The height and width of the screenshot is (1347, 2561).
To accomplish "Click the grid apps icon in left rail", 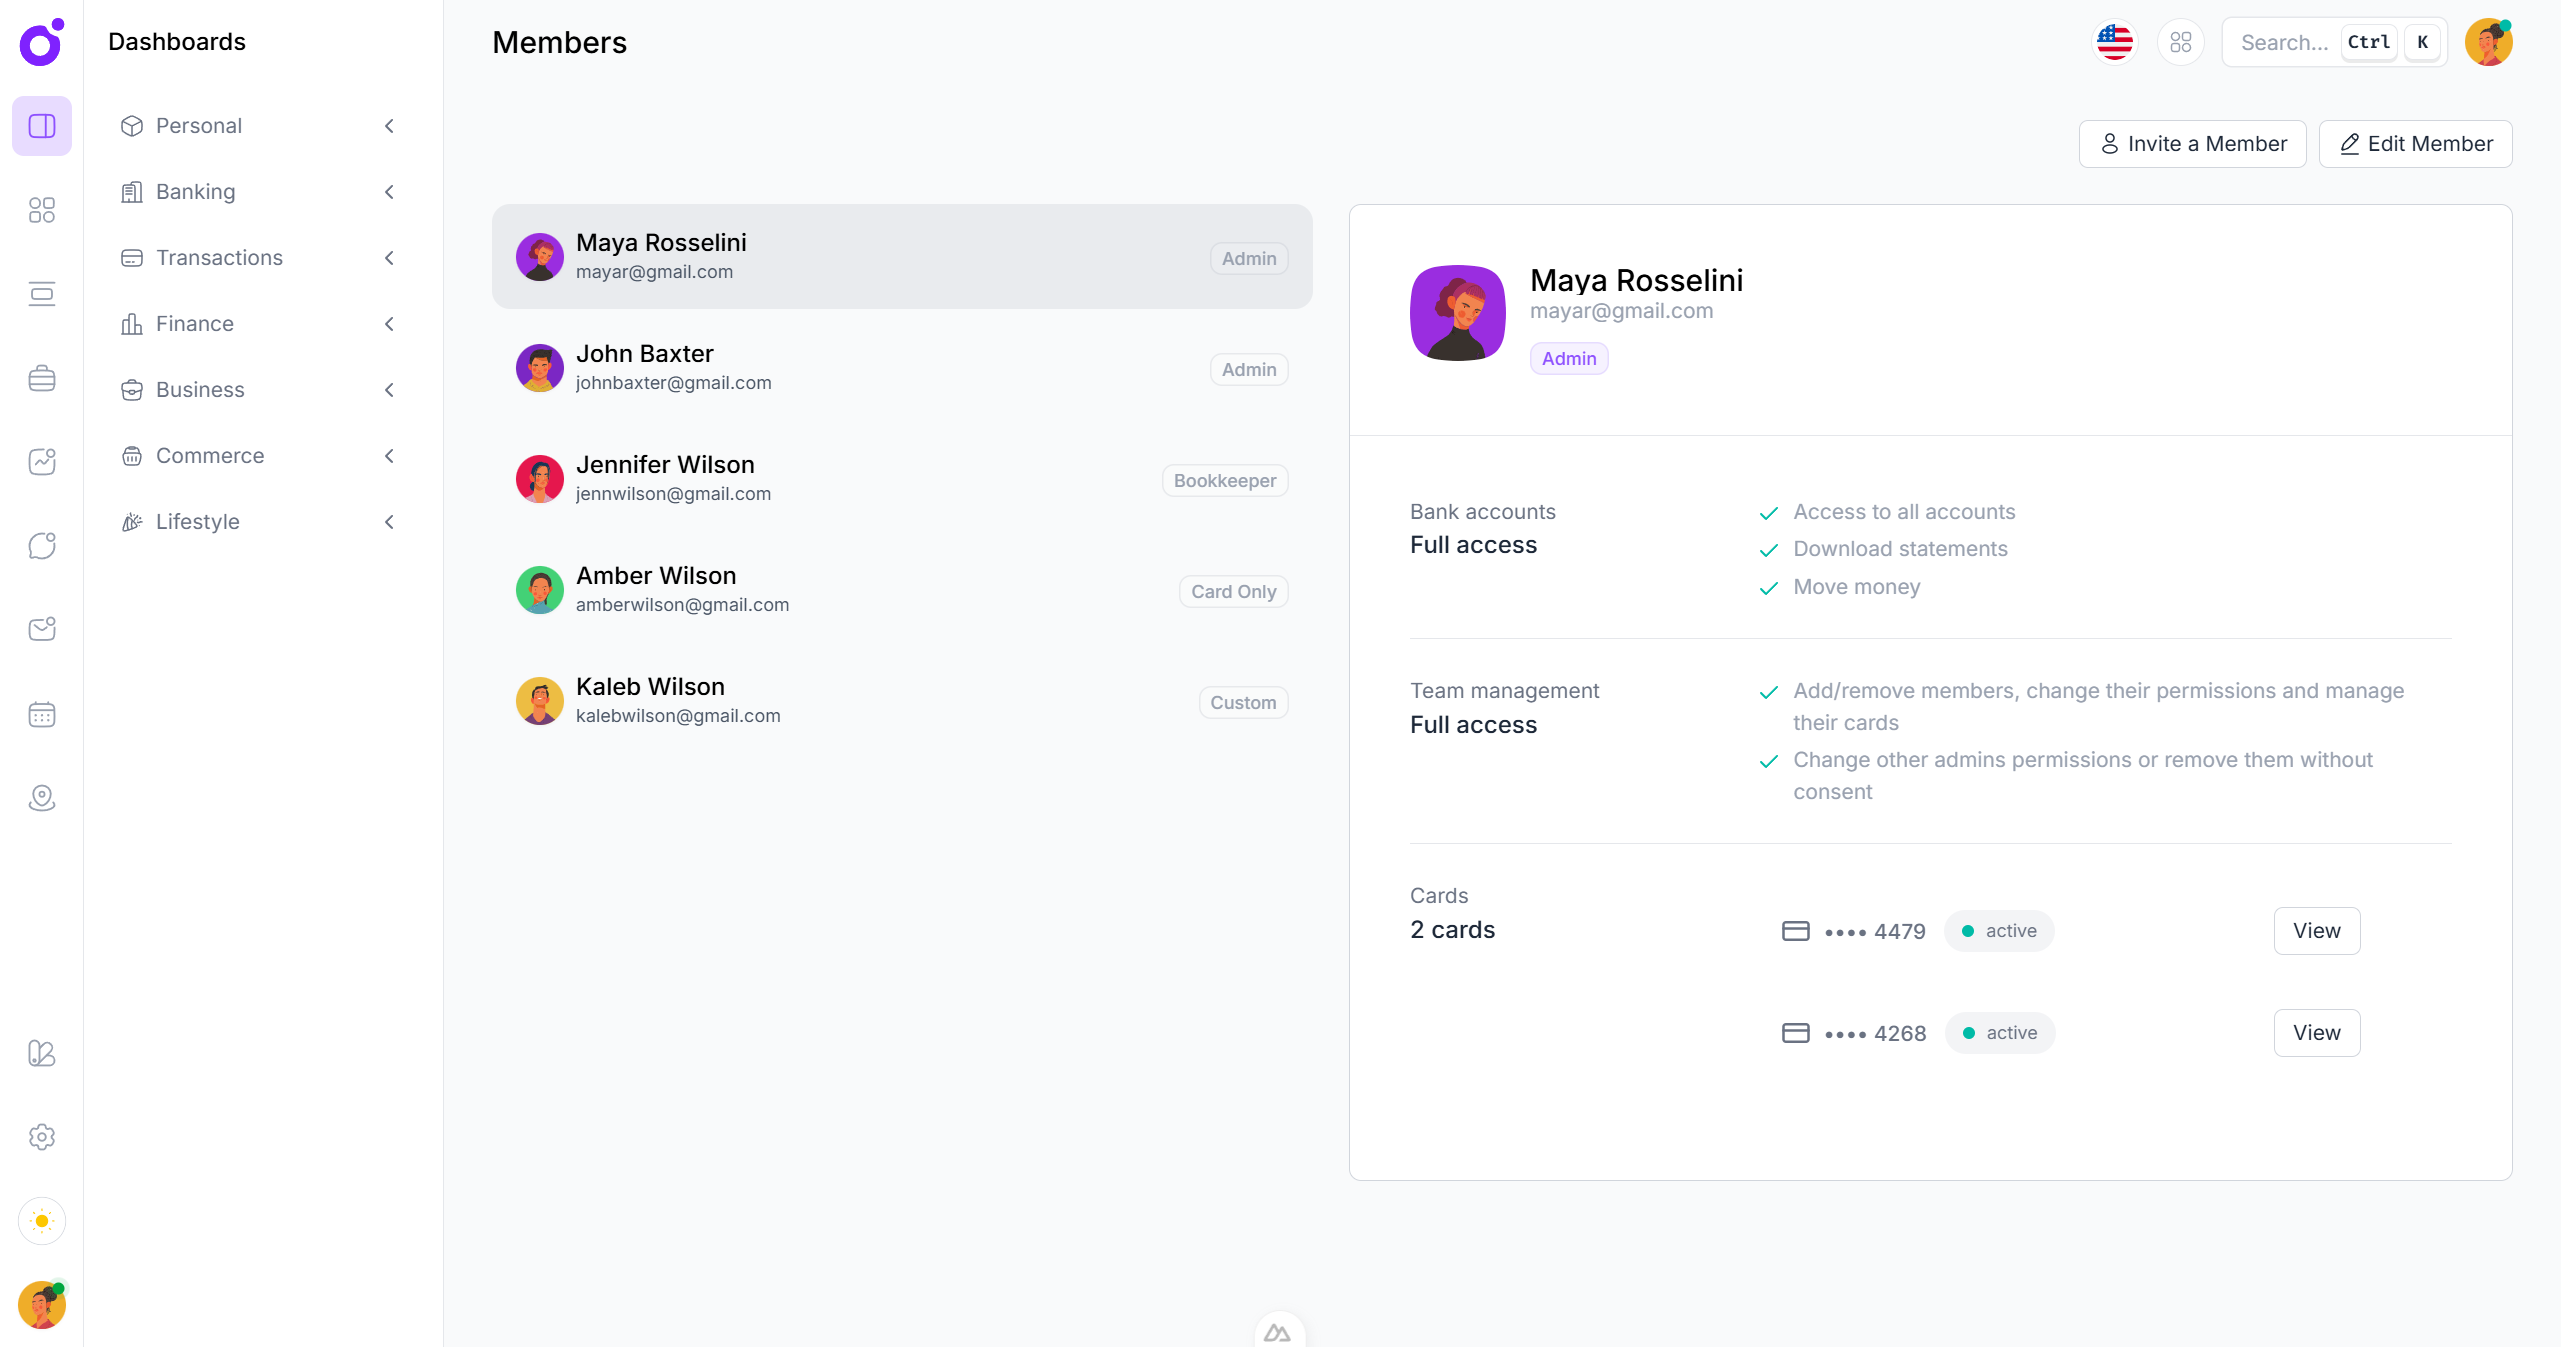I will coord(42,210).
